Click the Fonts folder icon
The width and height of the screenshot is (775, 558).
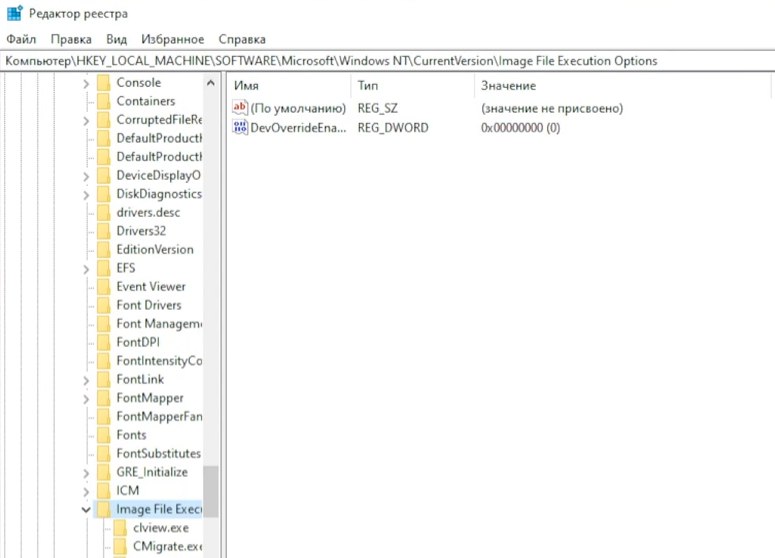[x=103, y=435]
